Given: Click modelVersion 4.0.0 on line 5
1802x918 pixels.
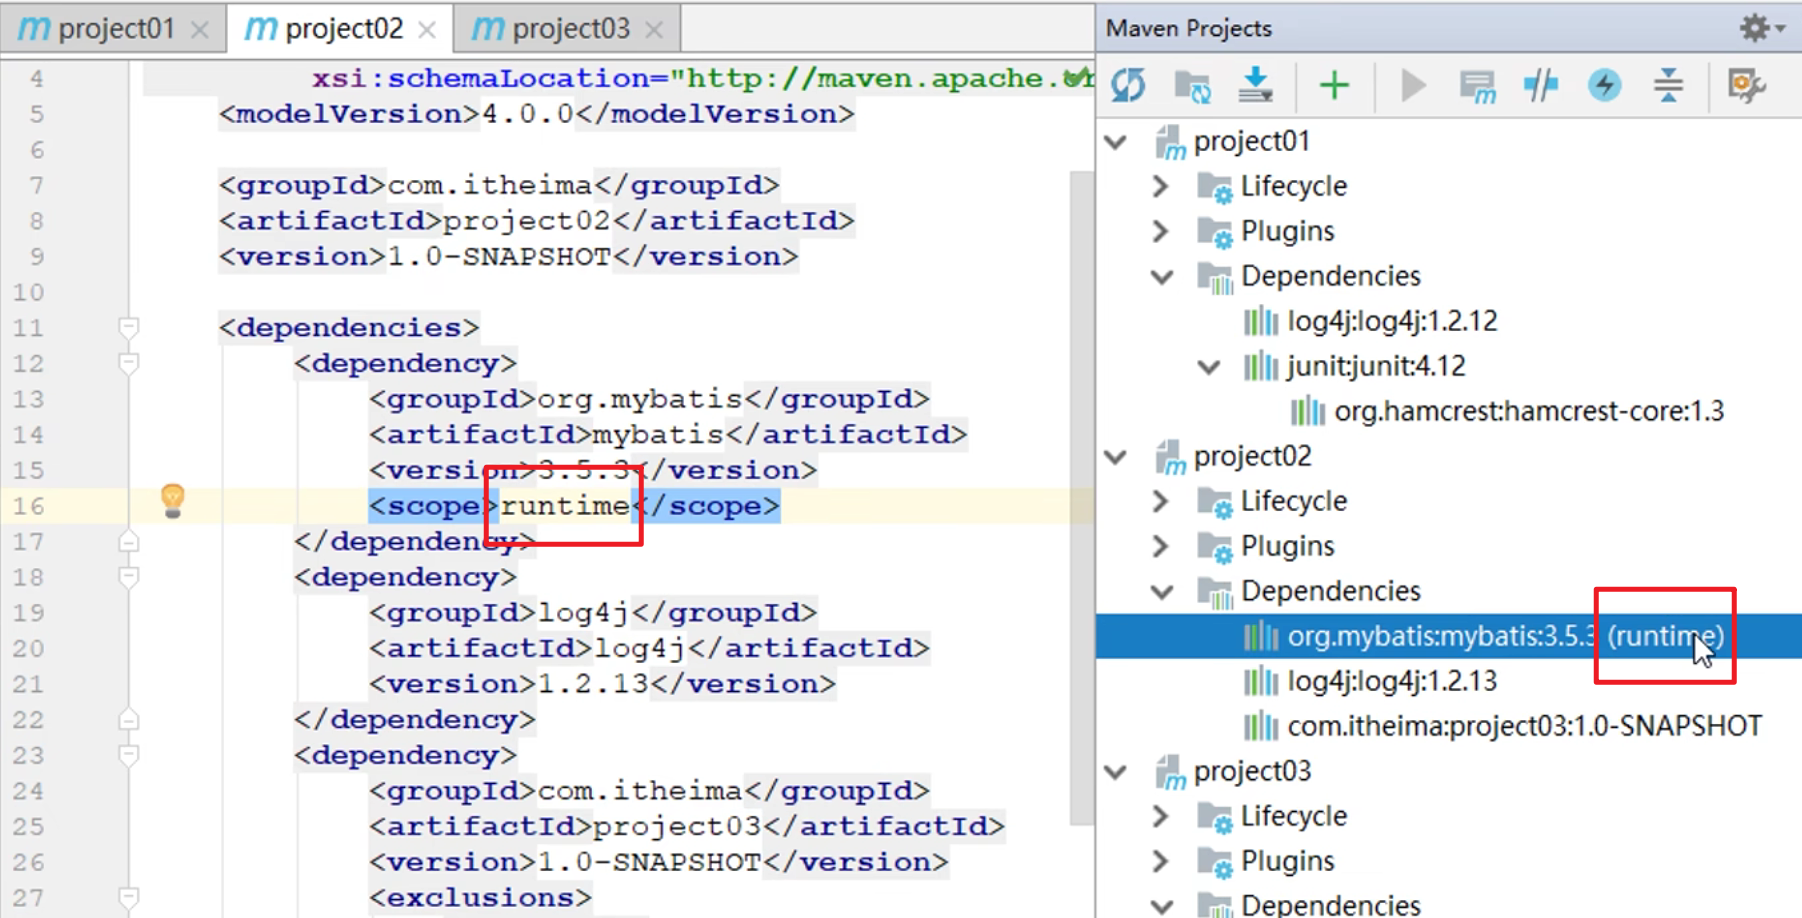Looking at the screenshot, I should [x=527, y=114].
